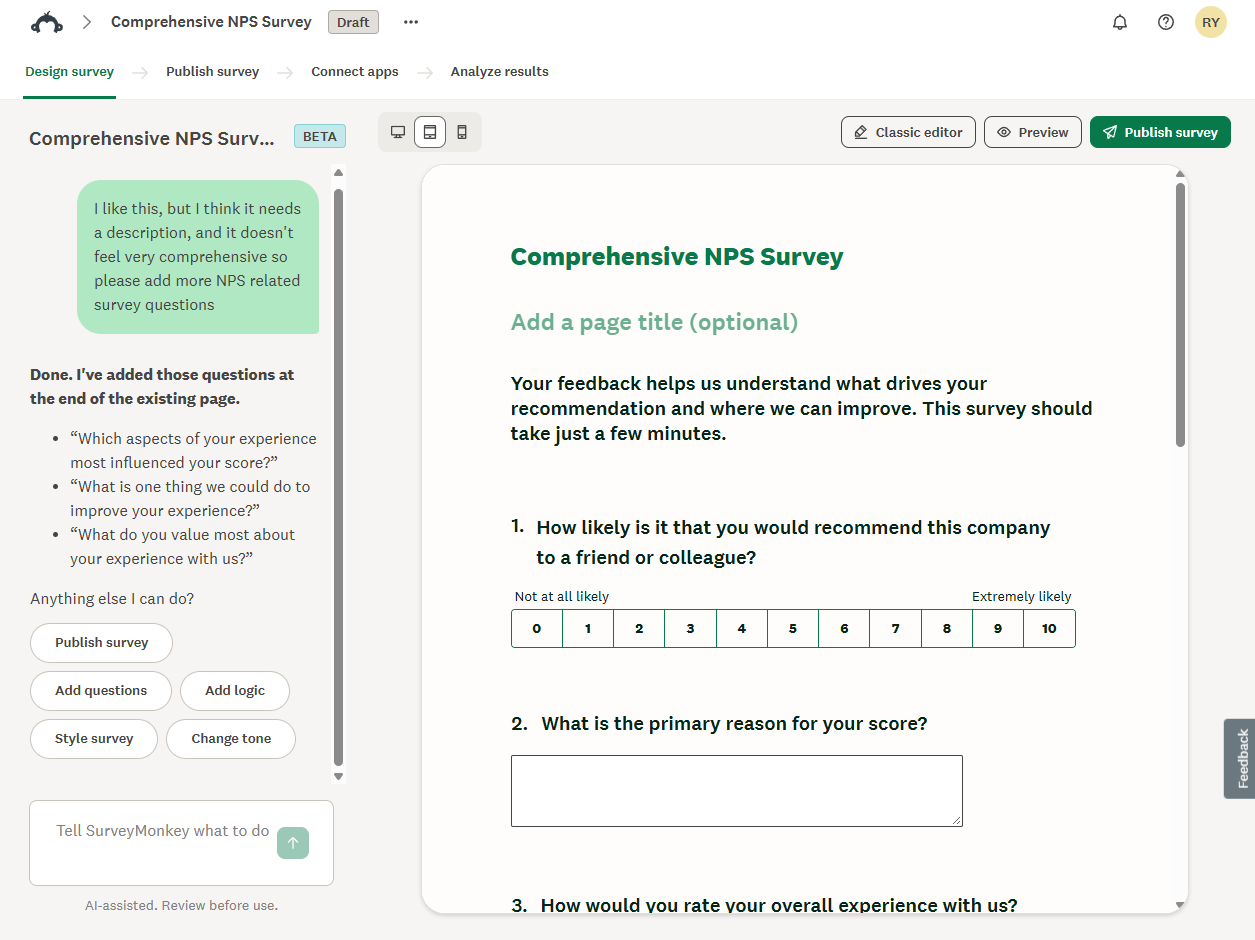This screenshot has height=940, width=1255.
Task: Click the chat panel scrollbar down arrow
Action: [338, 776]
